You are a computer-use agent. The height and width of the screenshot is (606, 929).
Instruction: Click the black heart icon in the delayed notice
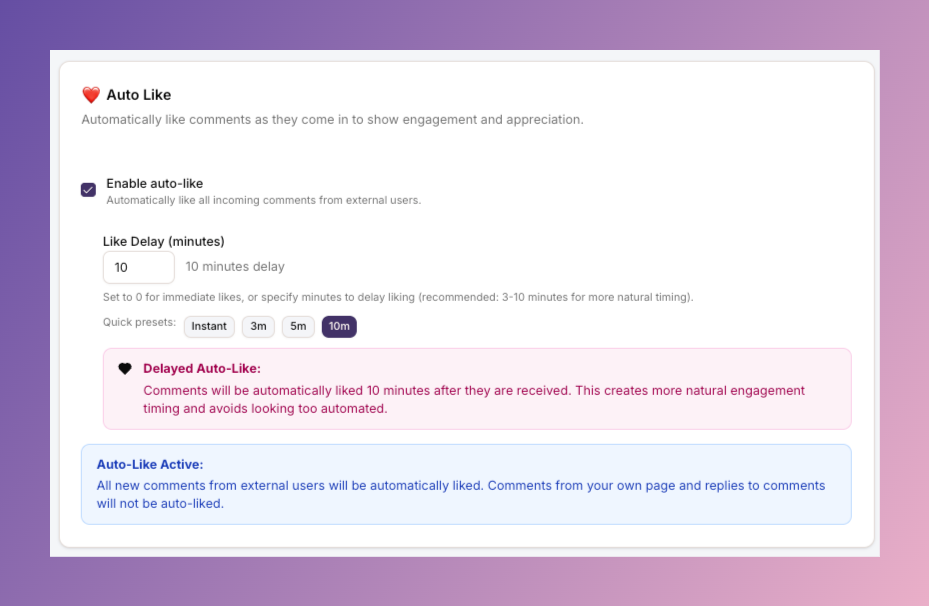(x=124, y=368)
